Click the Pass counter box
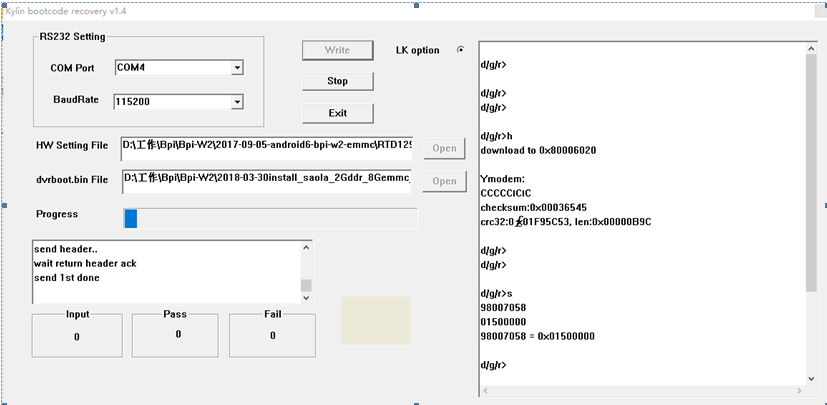The image size is (827, 405). (178, 335)
